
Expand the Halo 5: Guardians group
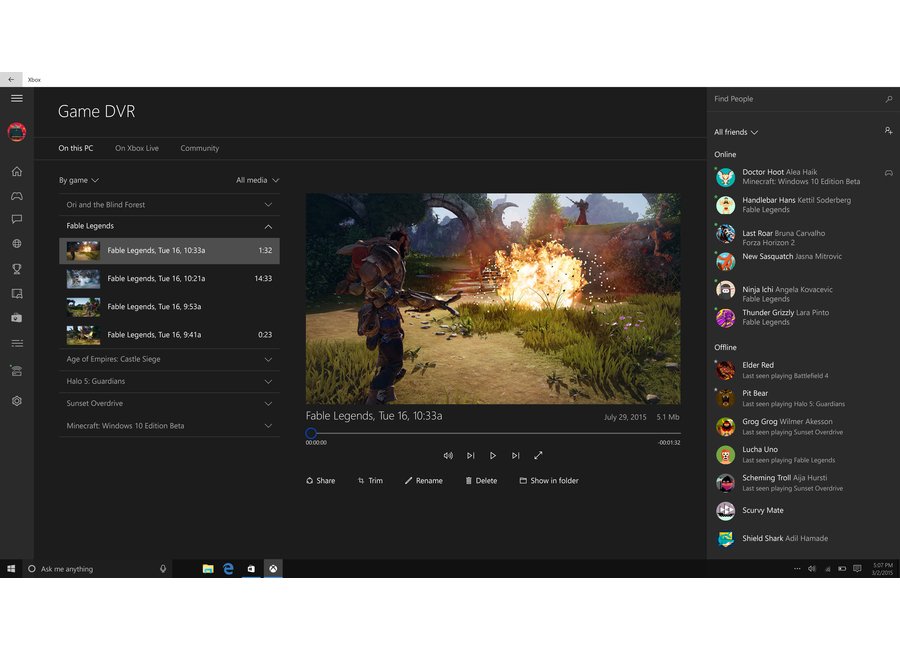point(268,381)
